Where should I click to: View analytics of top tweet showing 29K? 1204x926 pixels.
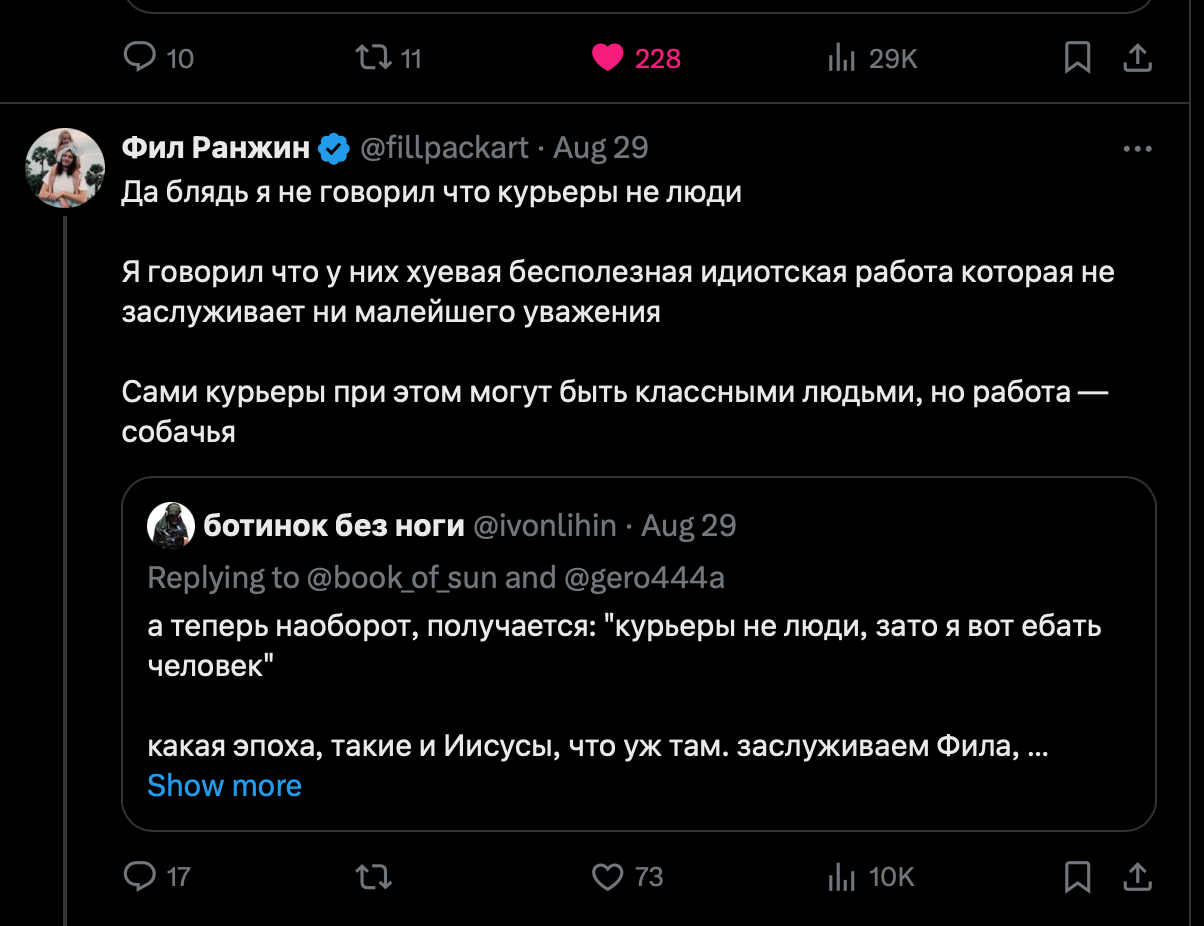842,59
